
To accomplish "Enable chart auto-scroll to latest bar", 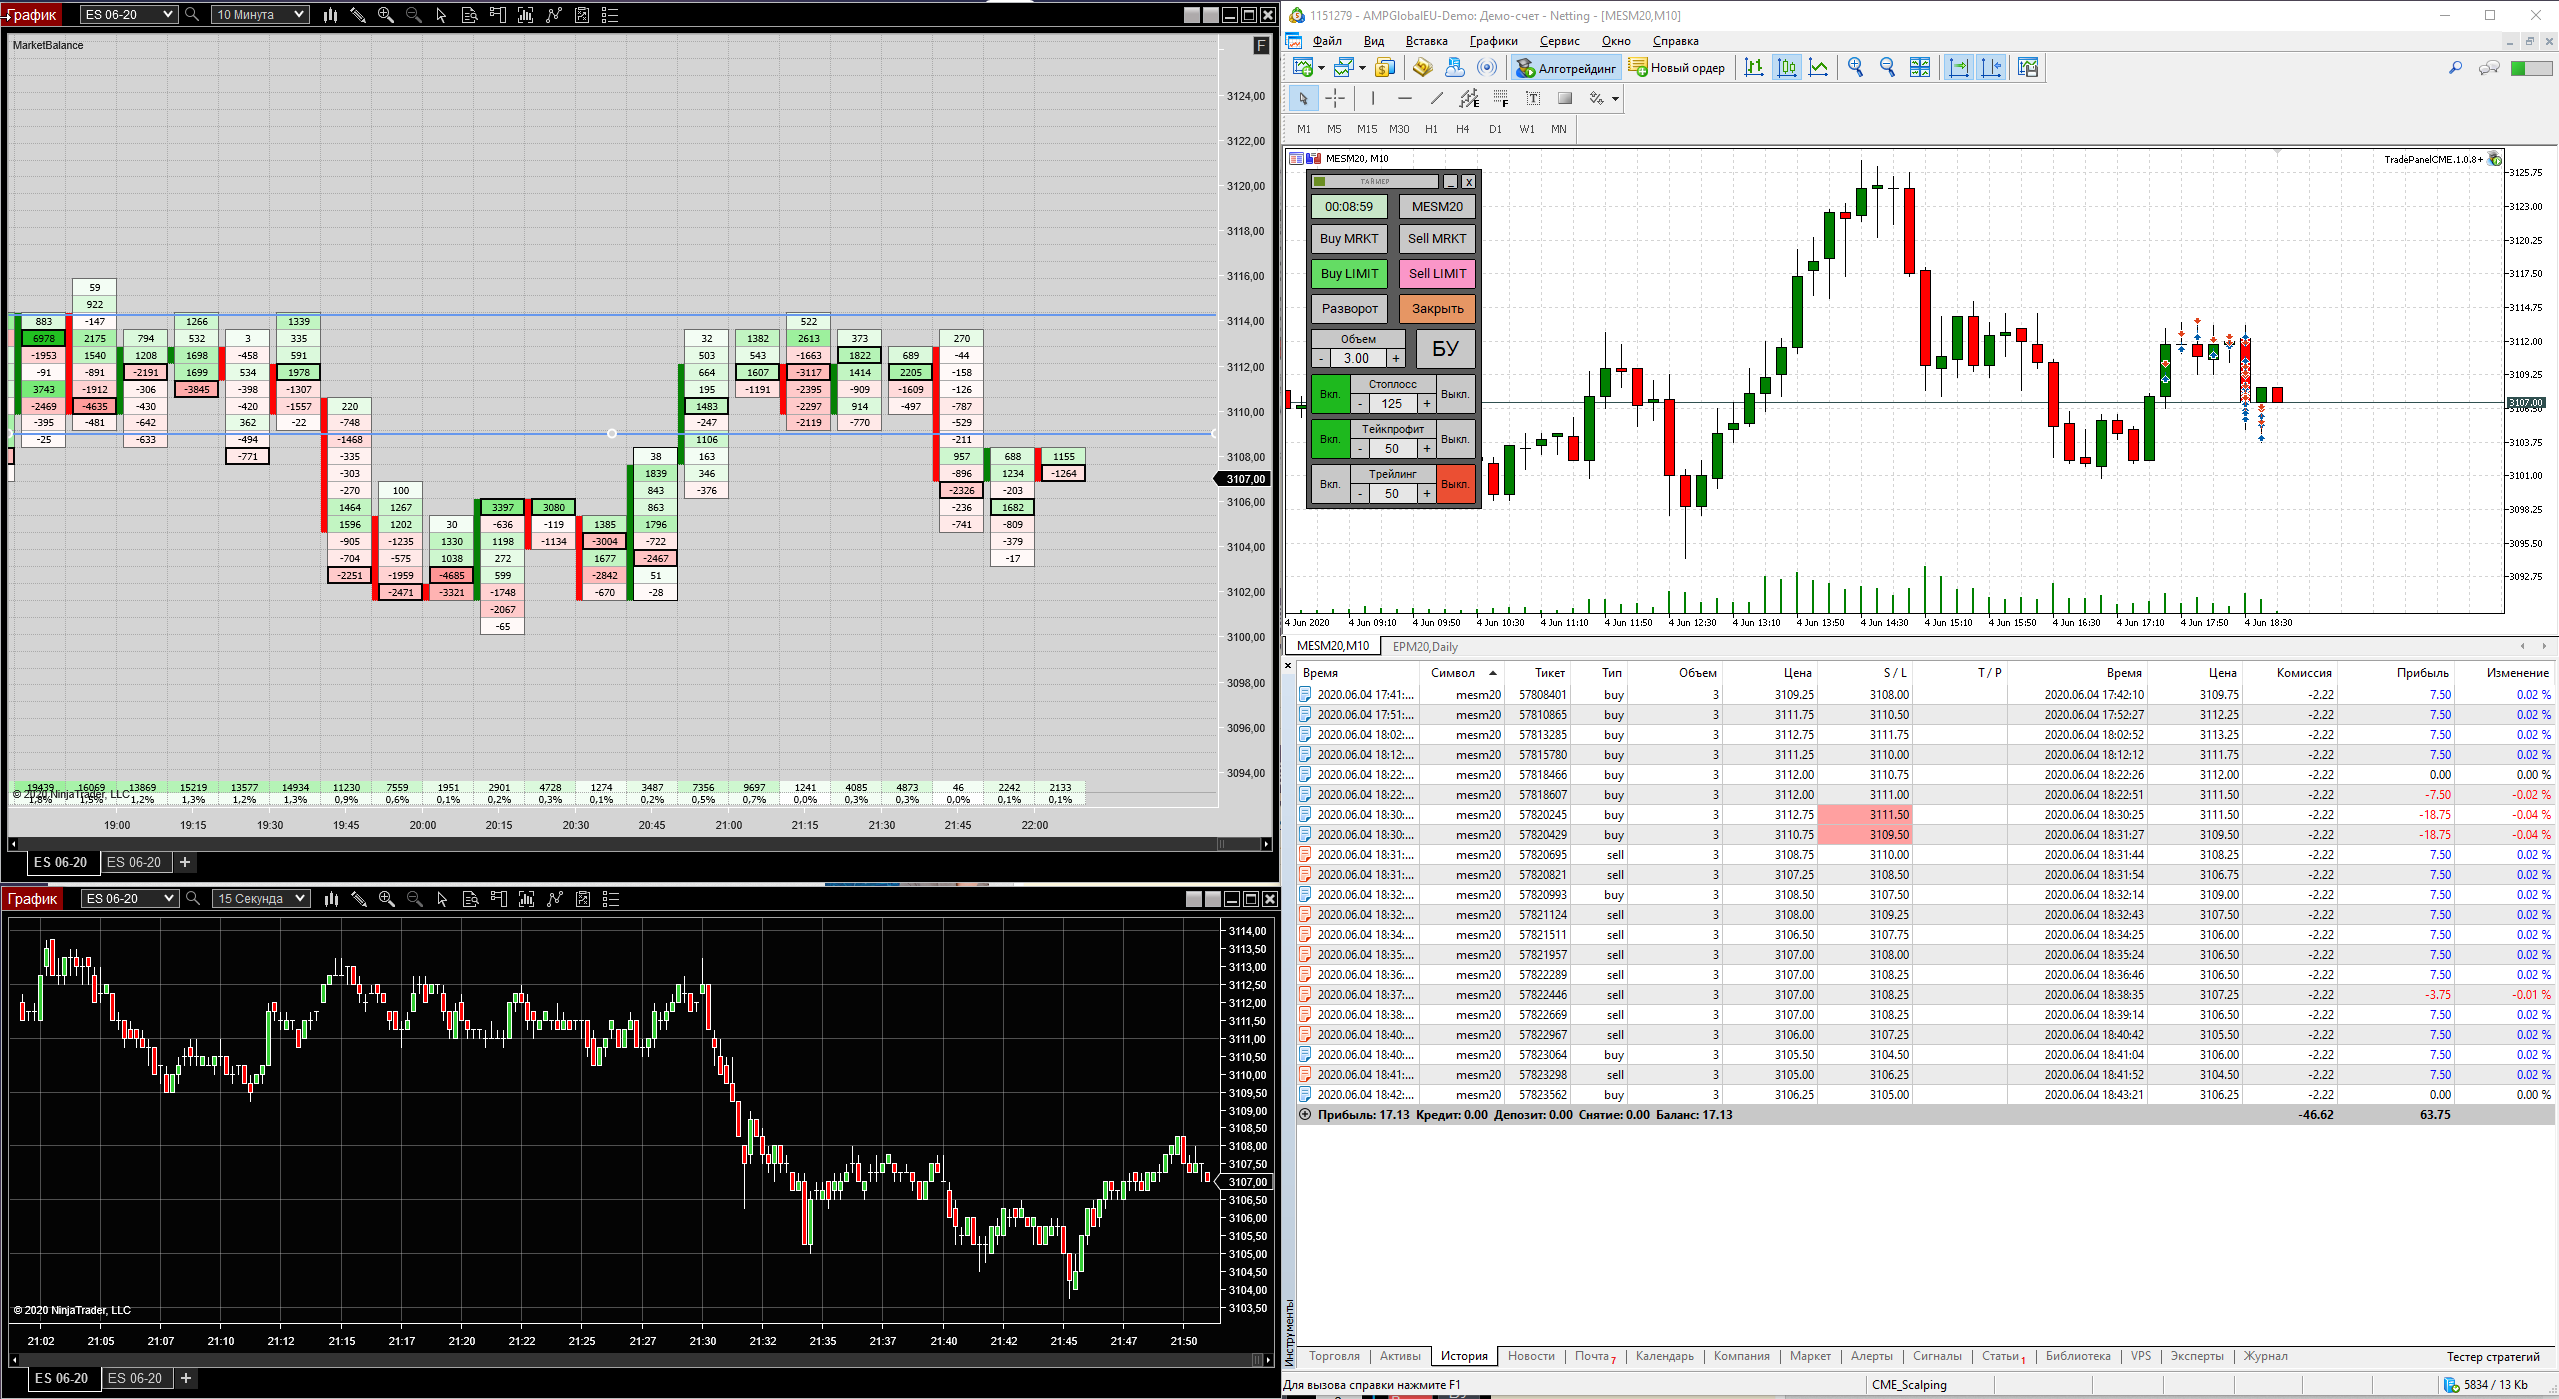I will click(1959, 67).
